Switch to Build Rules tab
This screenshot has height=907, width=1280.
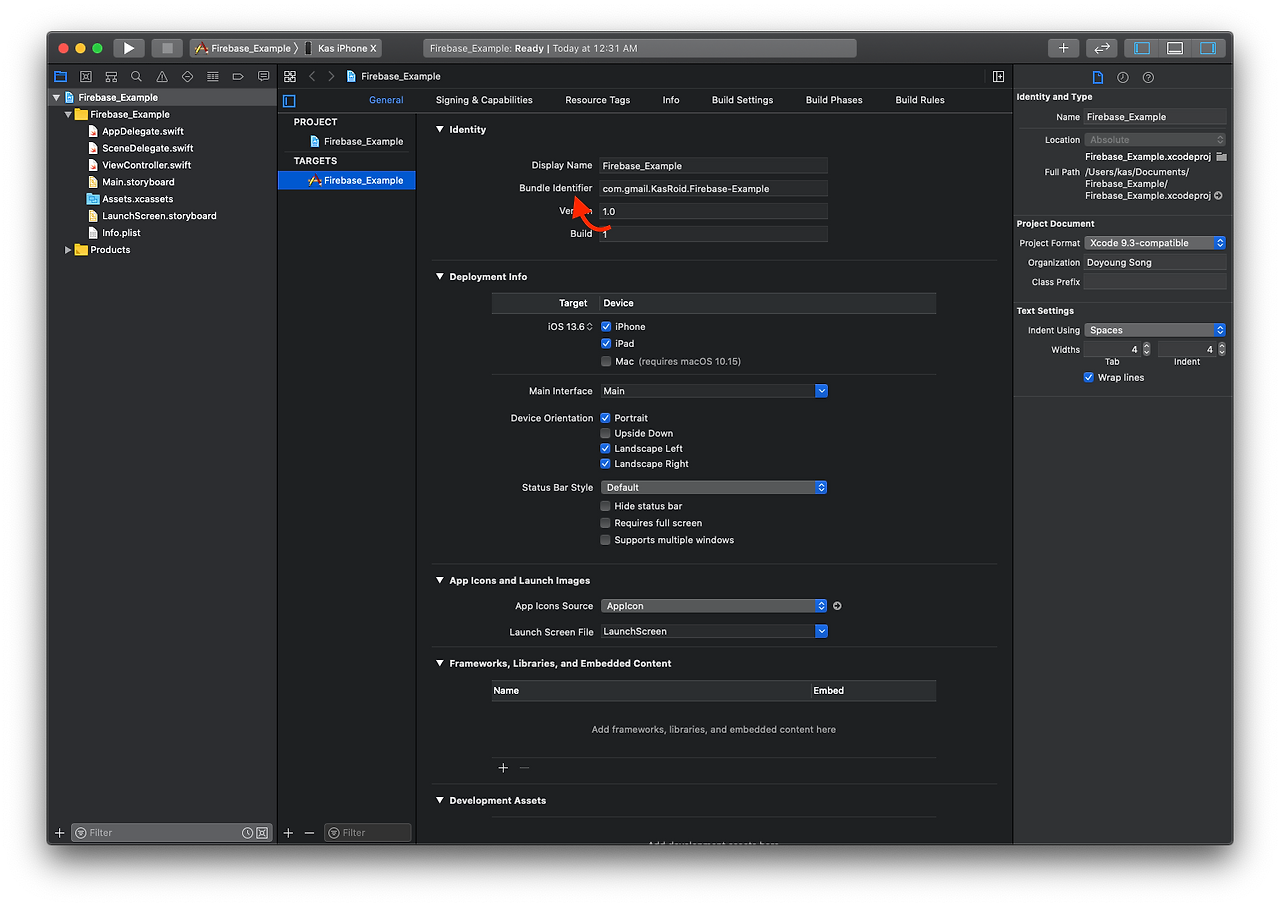click(920, 100)
